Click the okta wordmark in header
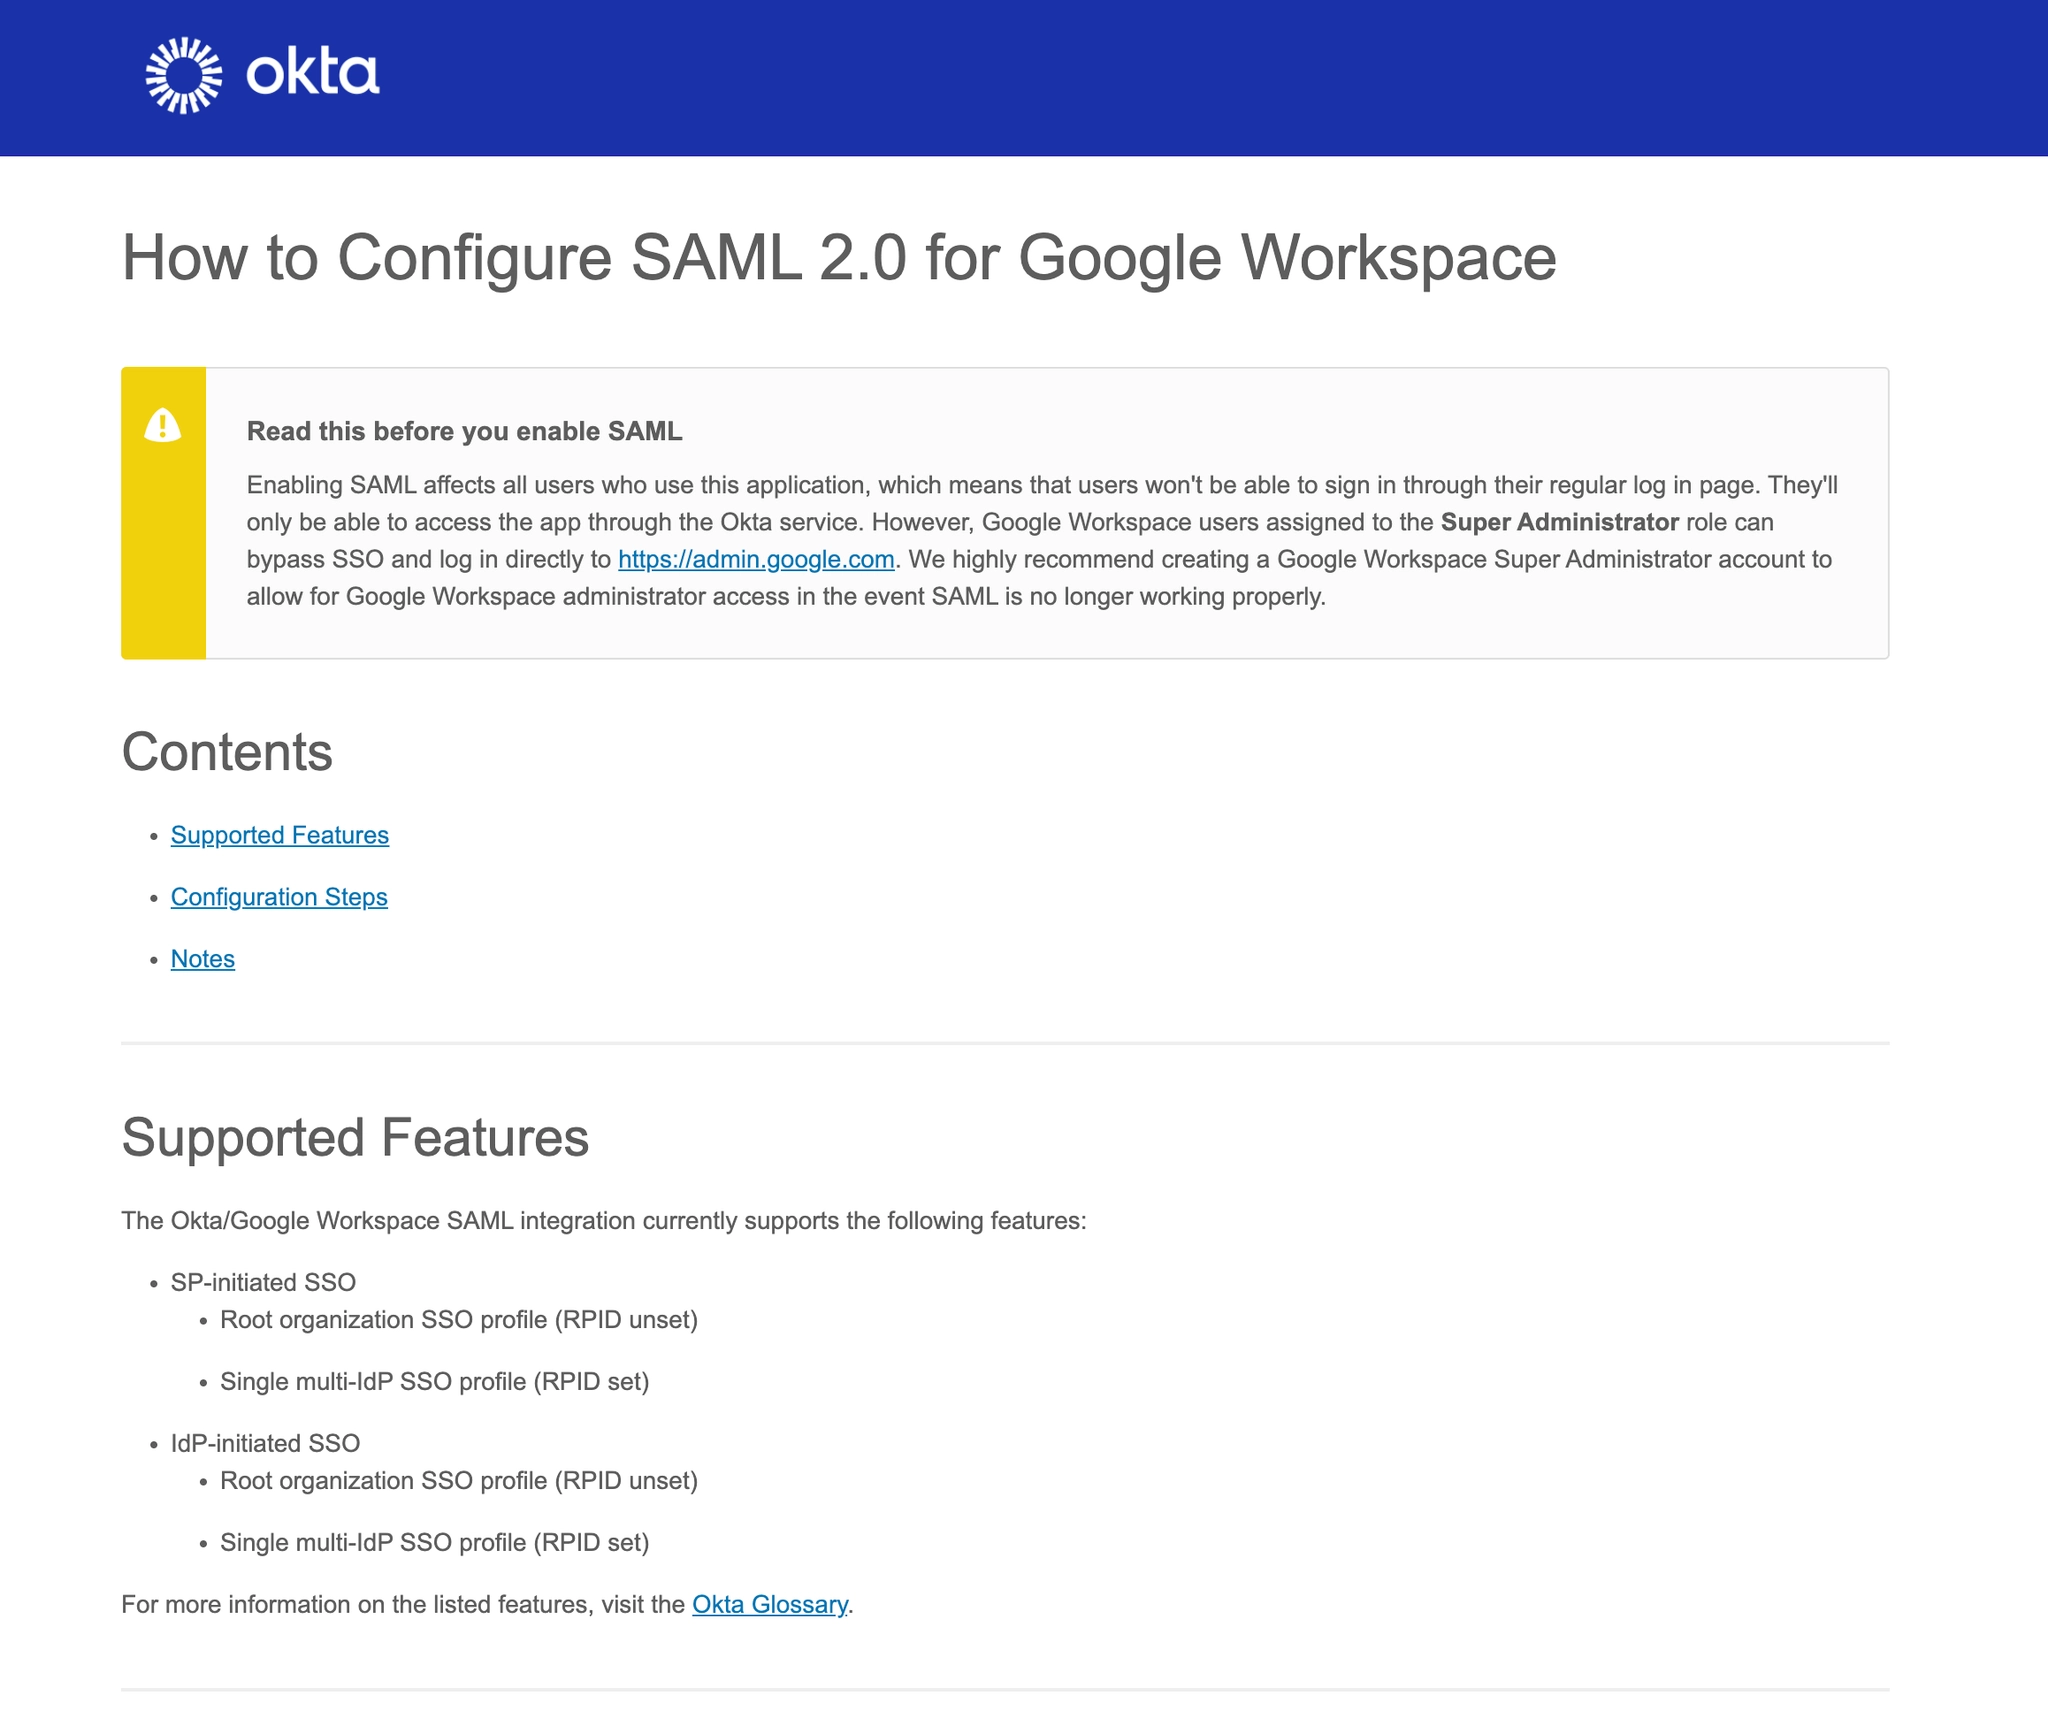Viewport: 2048px width, 1733px height. [x=313, y=74]
